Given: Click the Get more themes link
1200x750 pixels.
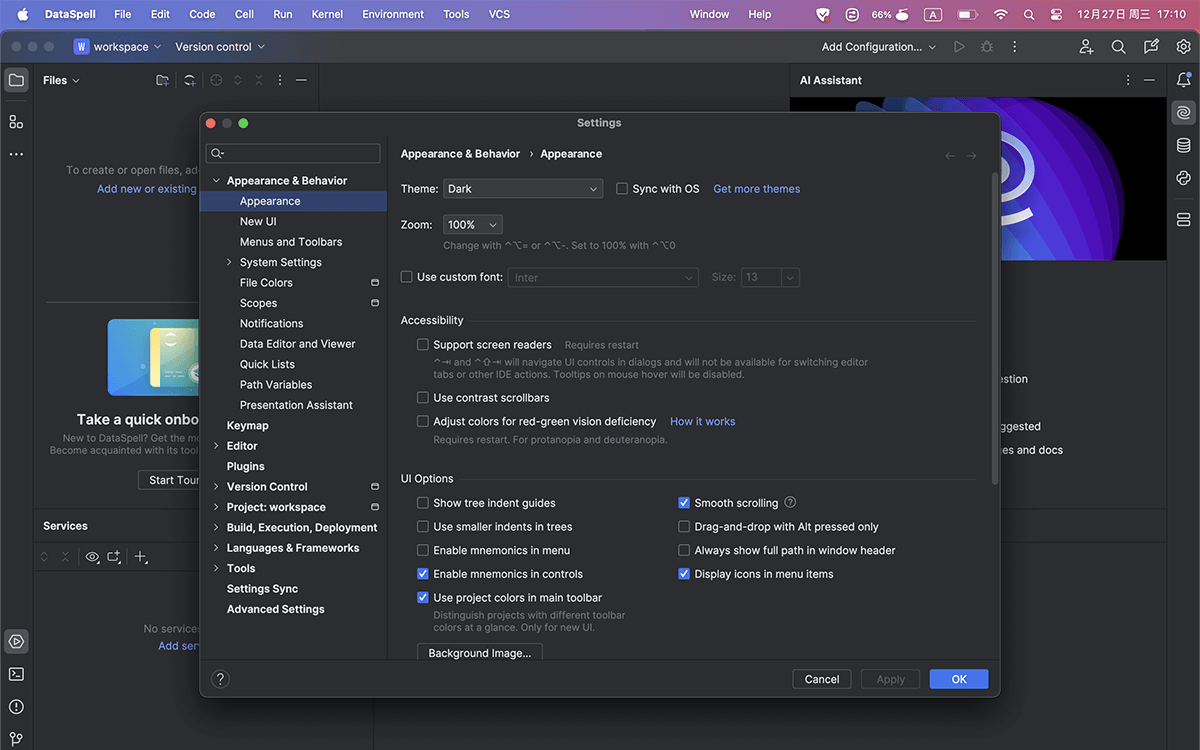Looking at the screenshot, I should pos(757,189).
